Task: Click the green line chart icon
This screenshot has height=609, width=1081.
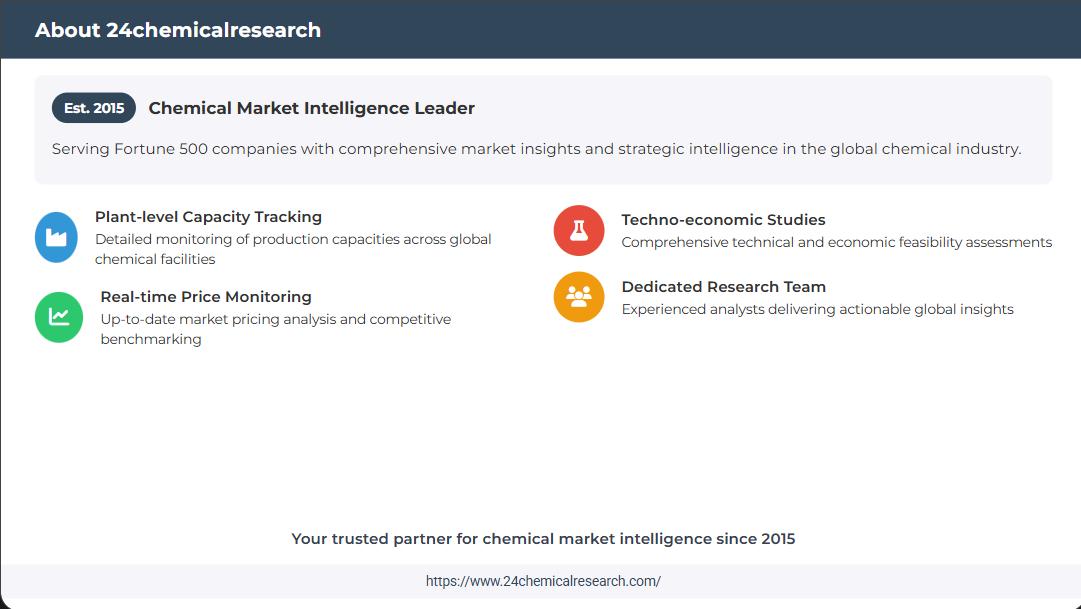Action: (59, 317)
